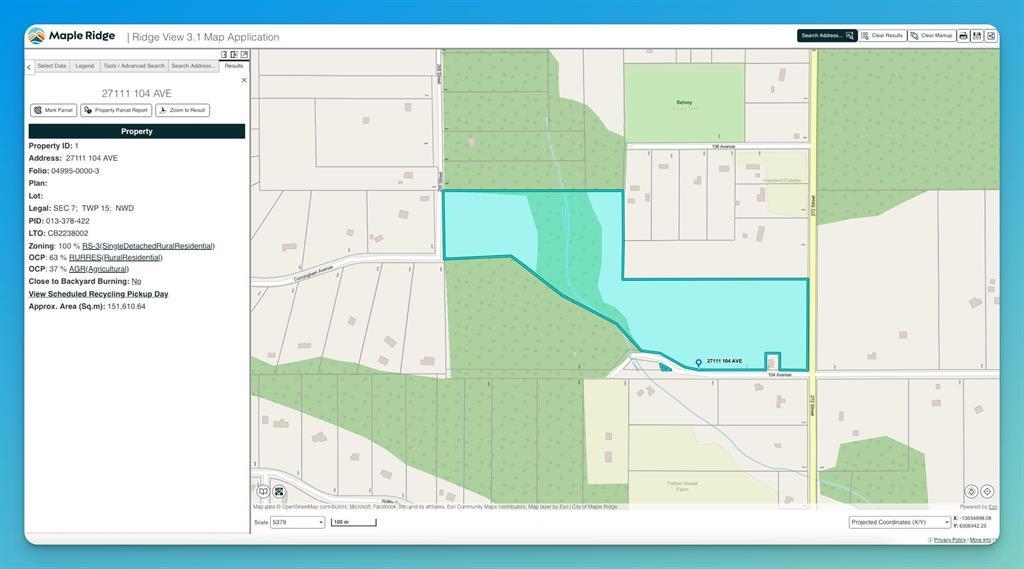Switch to the Legend tab

click(85, 66)
